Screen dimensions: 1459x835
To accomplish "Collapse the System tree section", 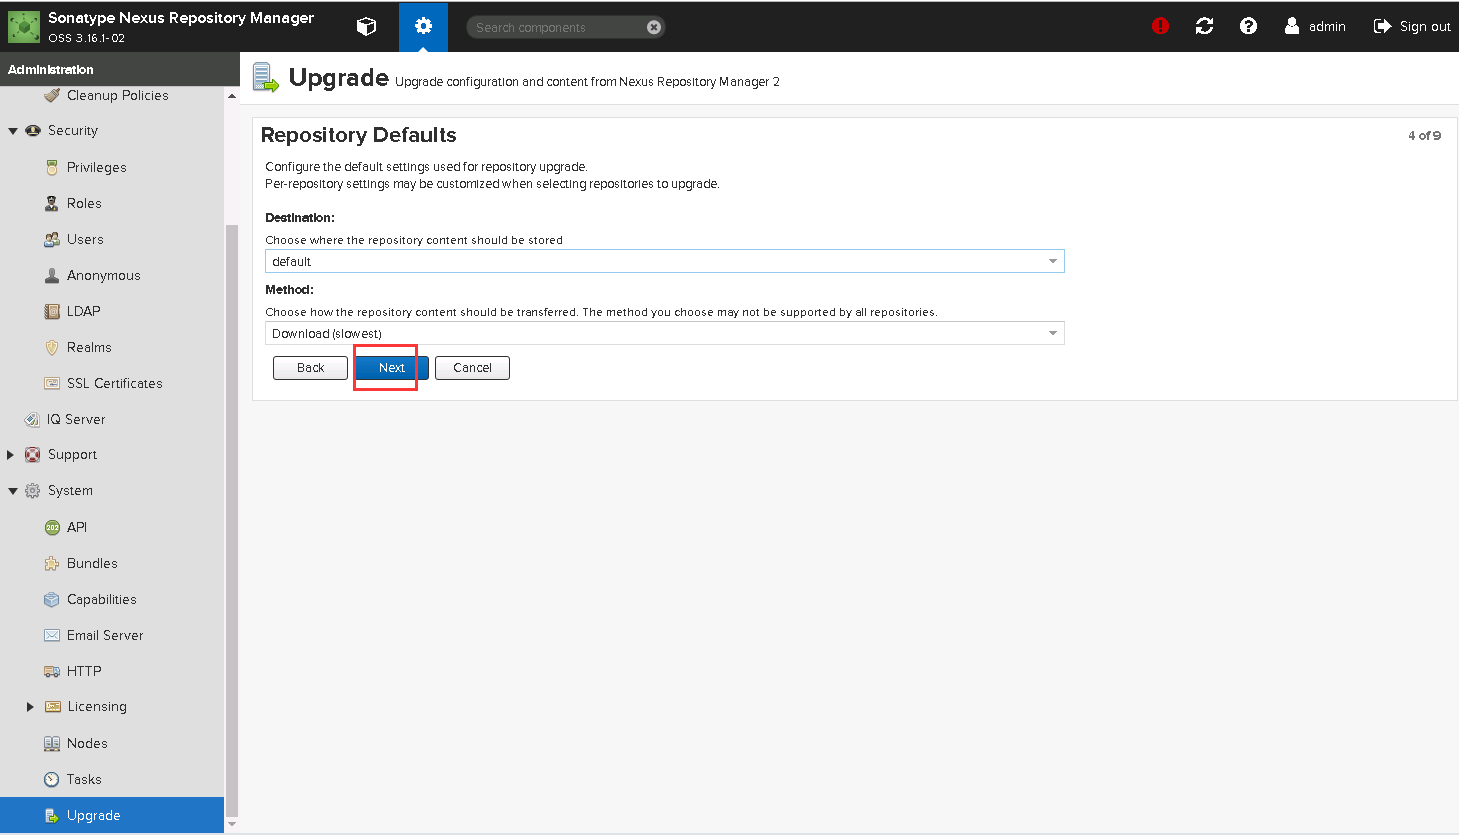I will coord(13,491).
